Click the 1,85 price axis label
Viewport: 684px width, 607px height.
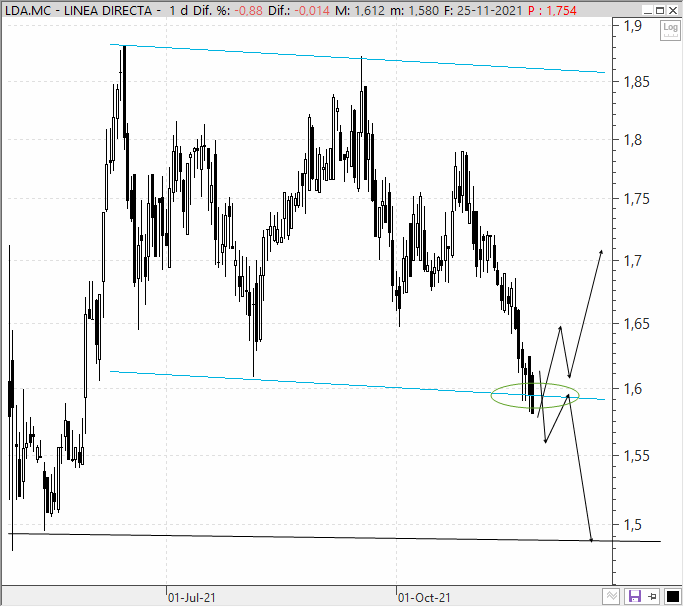[636, 82]
